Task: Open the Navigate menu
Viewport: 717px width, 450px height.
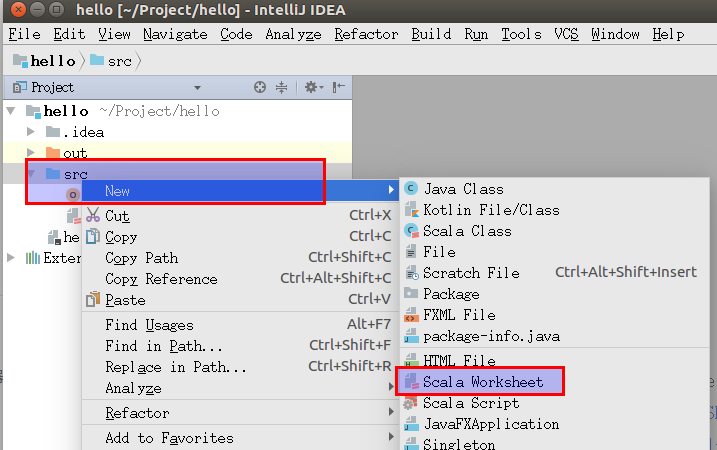Action: point(175,34)
